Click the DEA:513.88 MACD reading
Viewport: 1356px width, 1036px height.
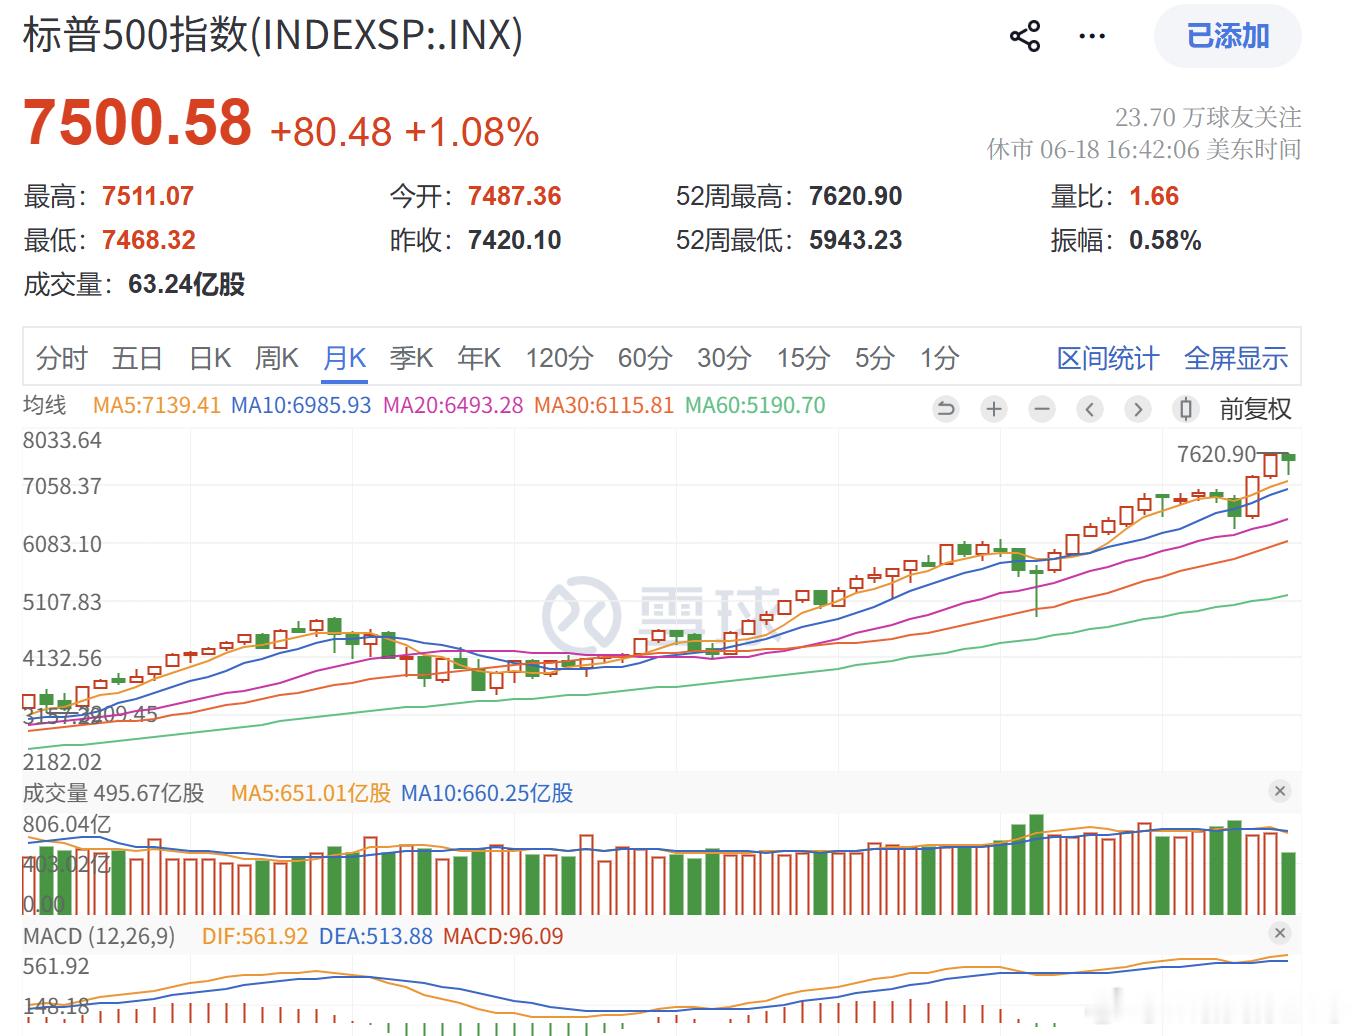[x=376, y=936]
